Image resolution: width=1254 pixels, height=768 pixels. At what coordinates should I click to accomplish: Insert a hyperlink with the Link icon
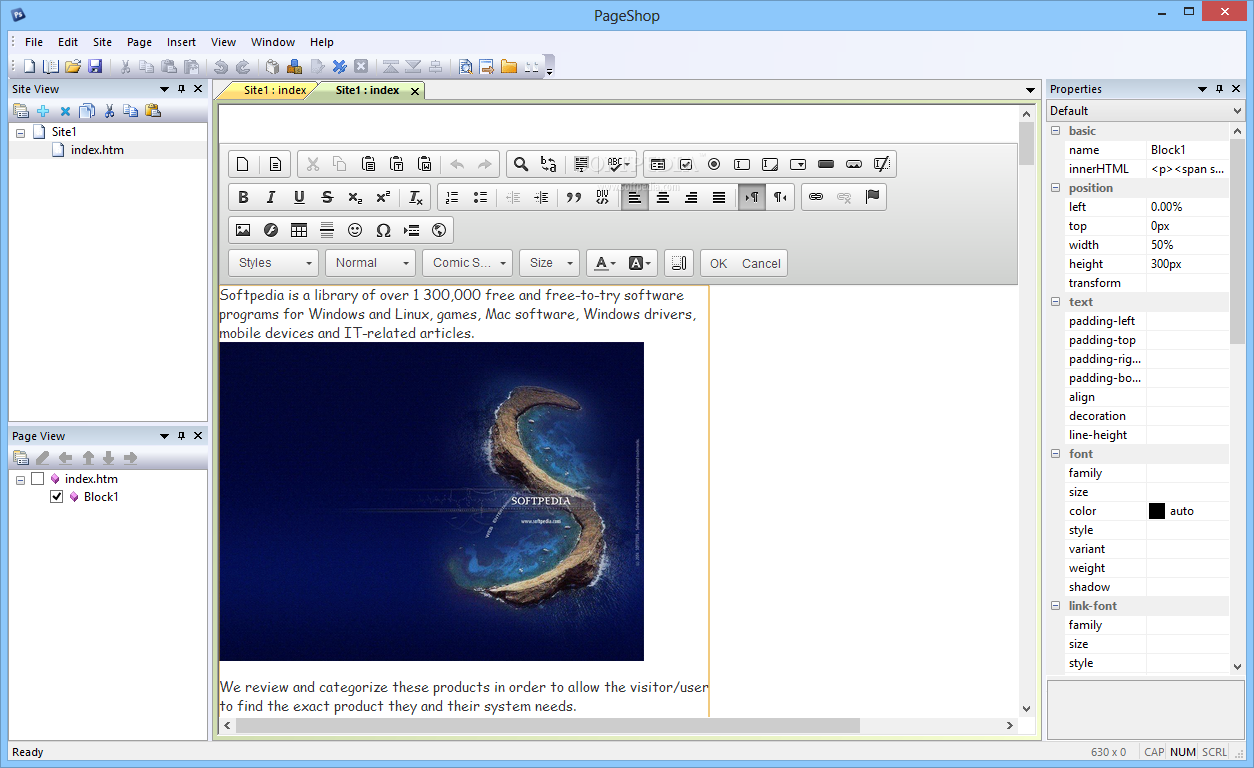[816, 198]
